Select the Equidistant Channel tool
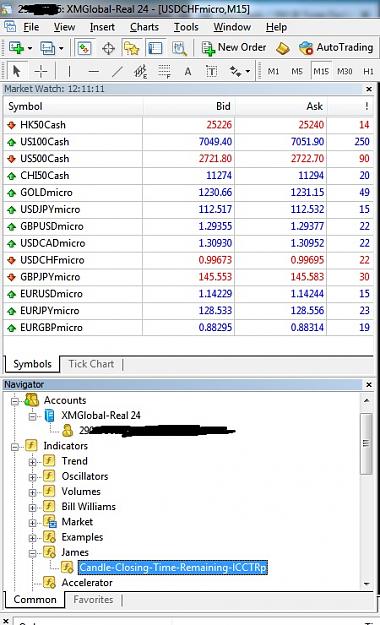Screen dimensions: 380x625 coord(140,71)
